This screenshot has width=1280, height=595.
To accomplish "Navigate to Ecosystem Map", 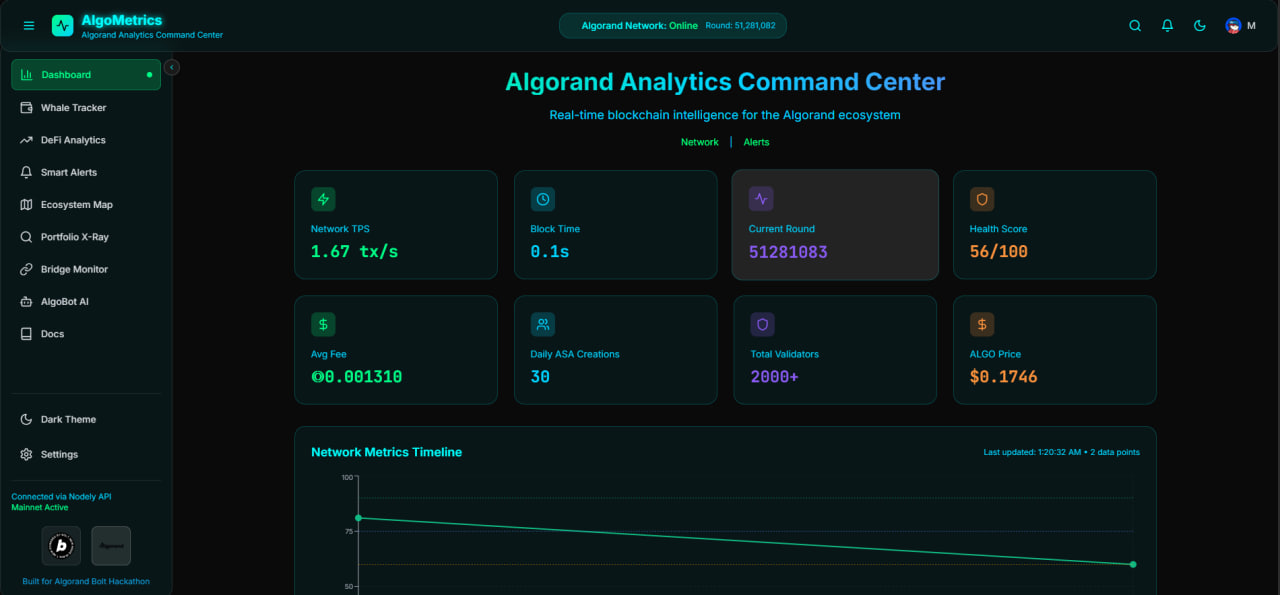I will click(86, 204).
